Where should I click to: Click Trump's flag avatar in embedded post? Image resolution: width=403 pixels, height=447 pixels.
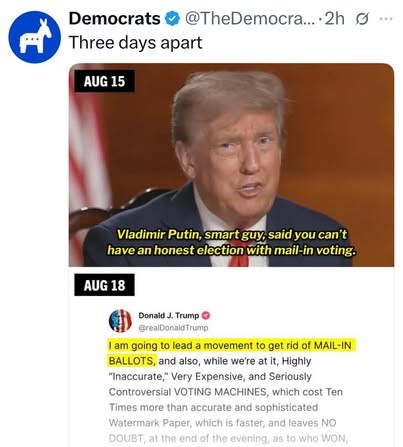120,321
